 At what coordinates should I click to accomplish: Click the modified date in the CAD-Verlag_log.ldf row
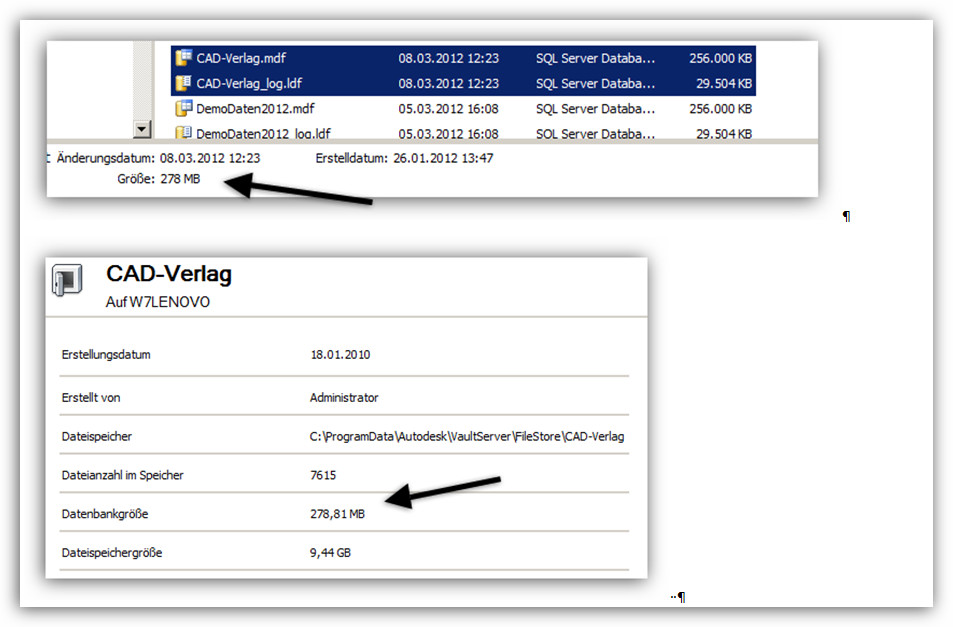(x=449, y=83)
